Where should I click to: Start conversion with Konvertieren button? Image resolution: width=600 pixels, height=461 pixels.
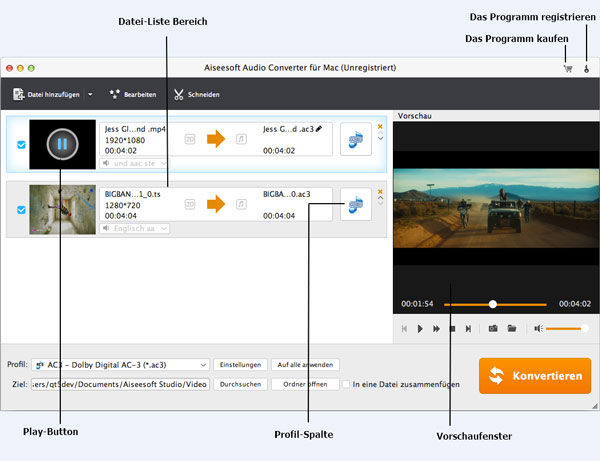(535, 376)
